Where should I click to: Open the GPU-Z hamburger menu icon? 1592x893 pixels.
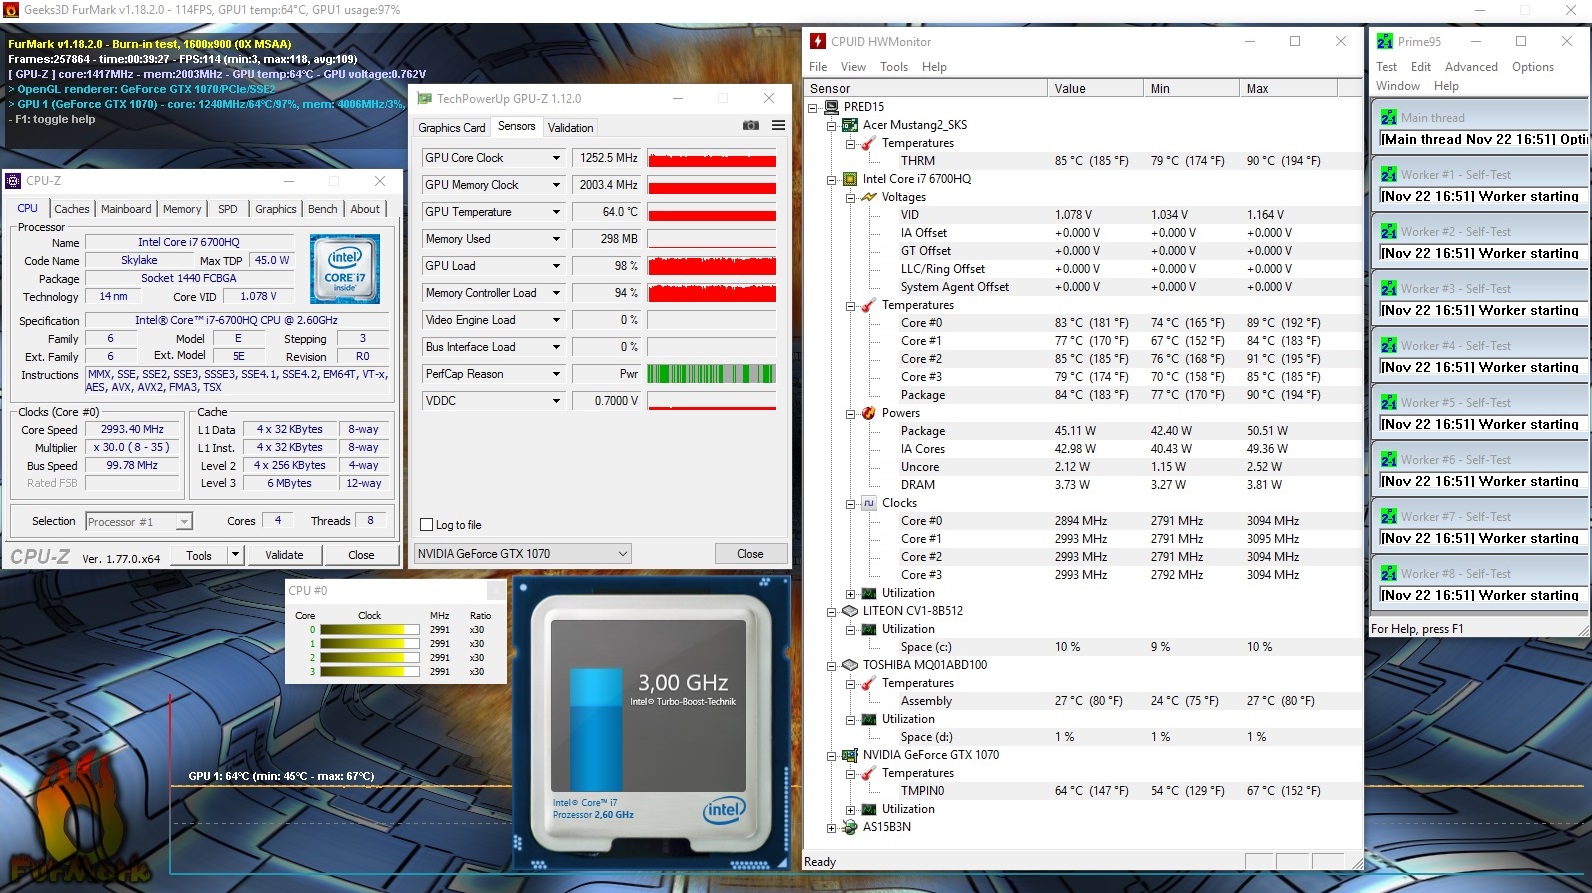click(778, 126)
